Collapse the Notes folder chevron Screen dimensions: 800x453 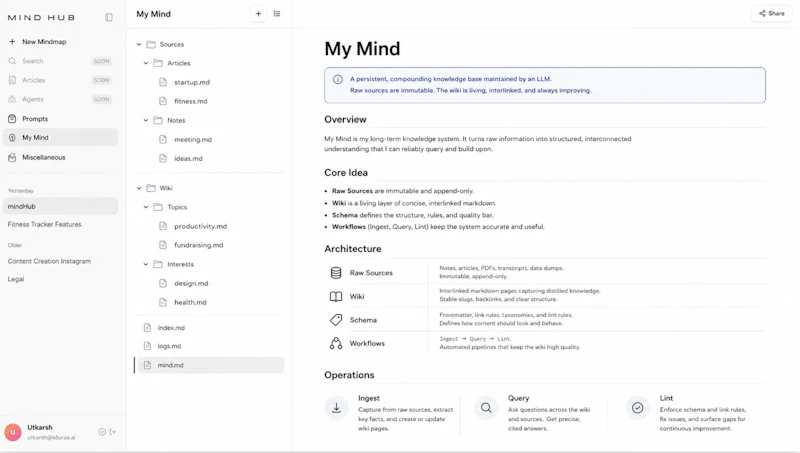pyautogui.click(x=146, y=120)
